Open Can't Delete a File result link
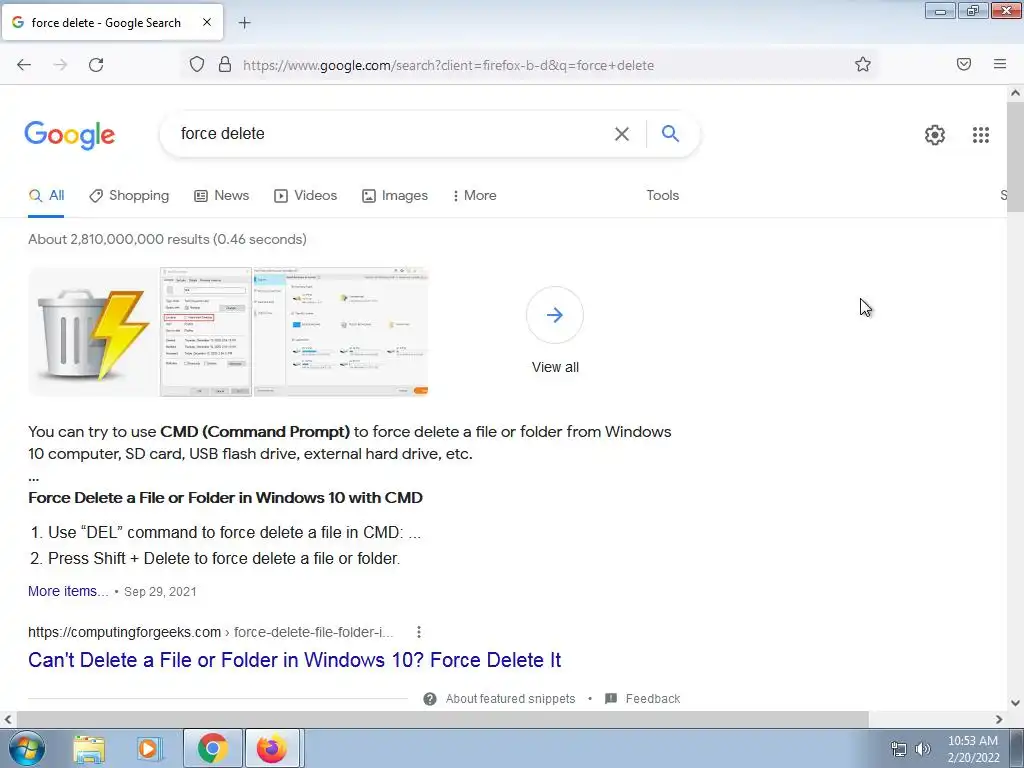The height and width of the screenshot is (768, 1024). [x=295, y=660]
